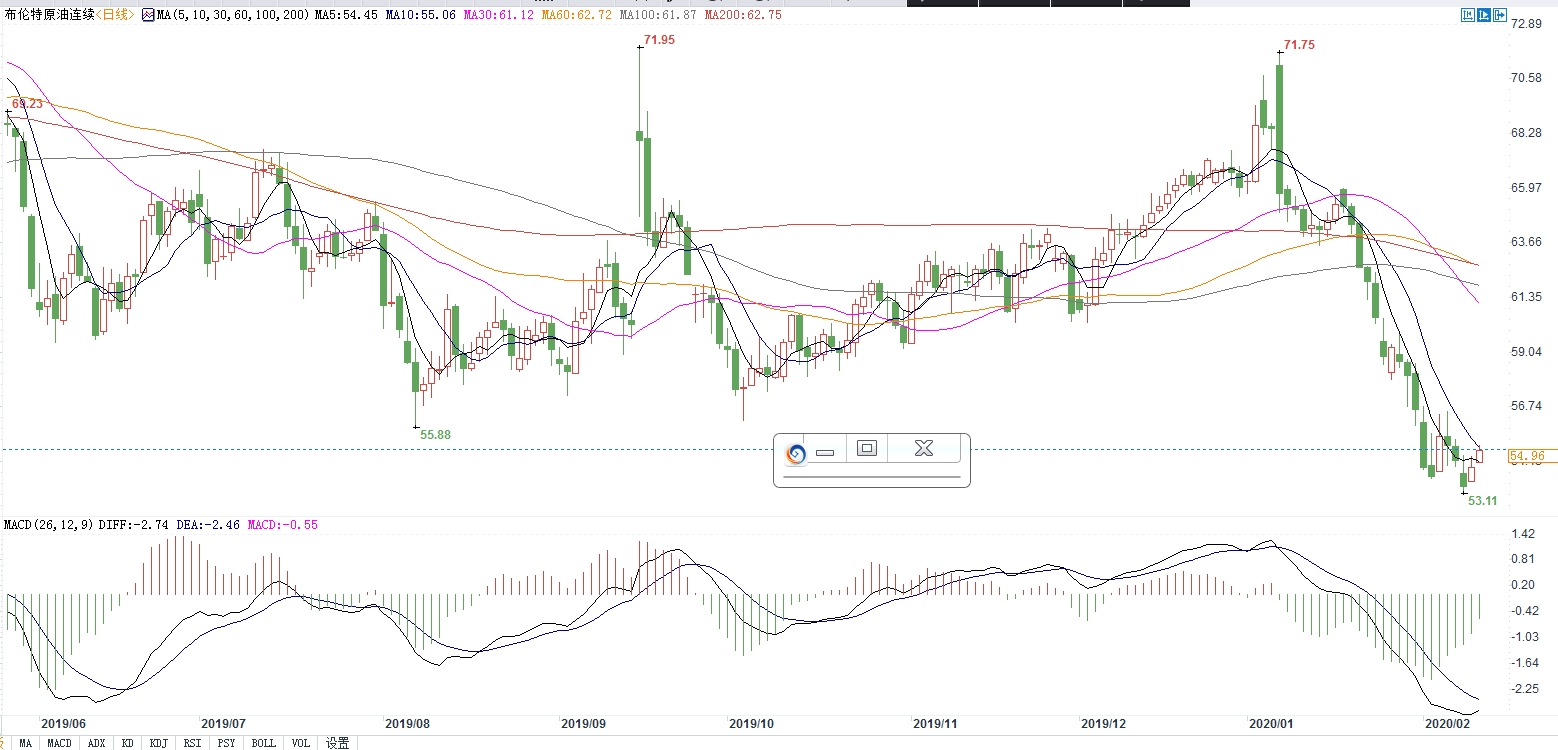Click the MA(5,10,30,60,100,200) parameters label
Viewport: 1558px width, 750px height.
[233, 15]
